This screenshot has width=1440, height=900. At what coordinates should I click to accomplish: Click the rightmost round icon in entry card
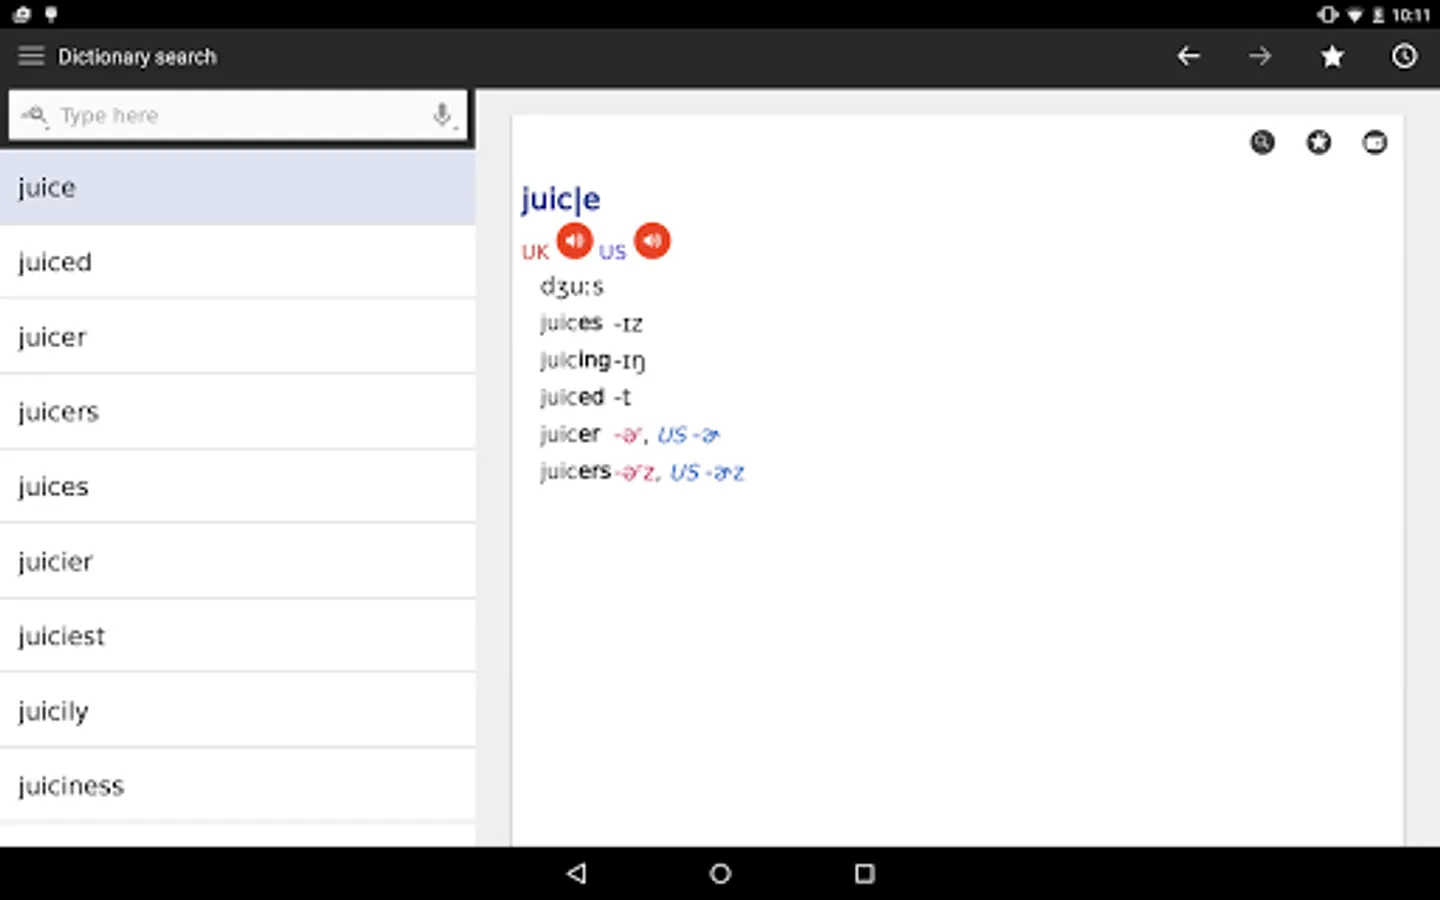pyautogui.click(x=1375, y=142)
